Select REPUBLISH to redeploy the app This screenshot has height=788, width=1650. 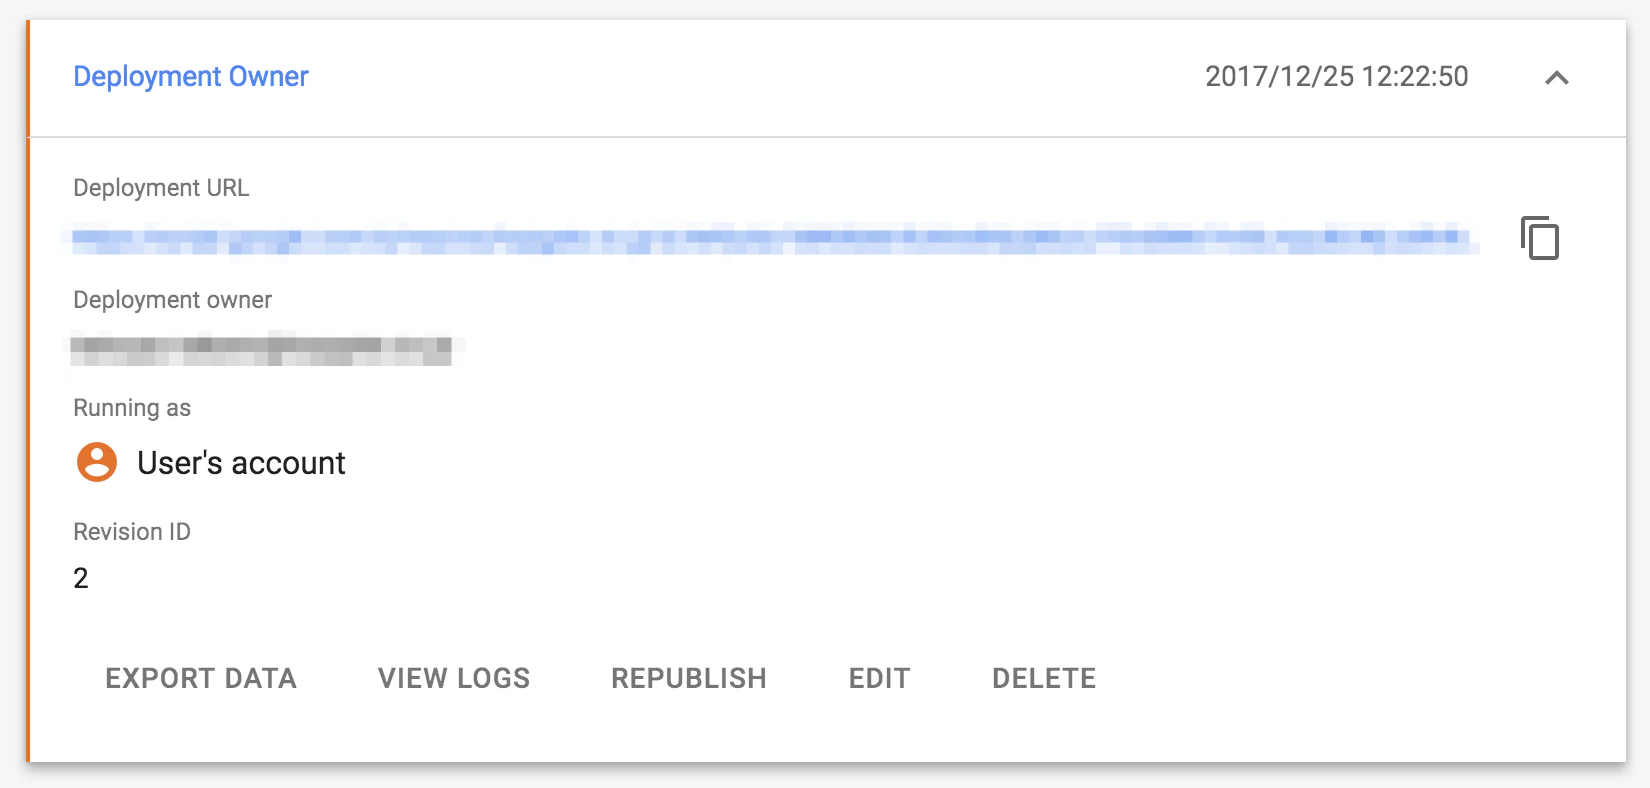tap(689, 678)
